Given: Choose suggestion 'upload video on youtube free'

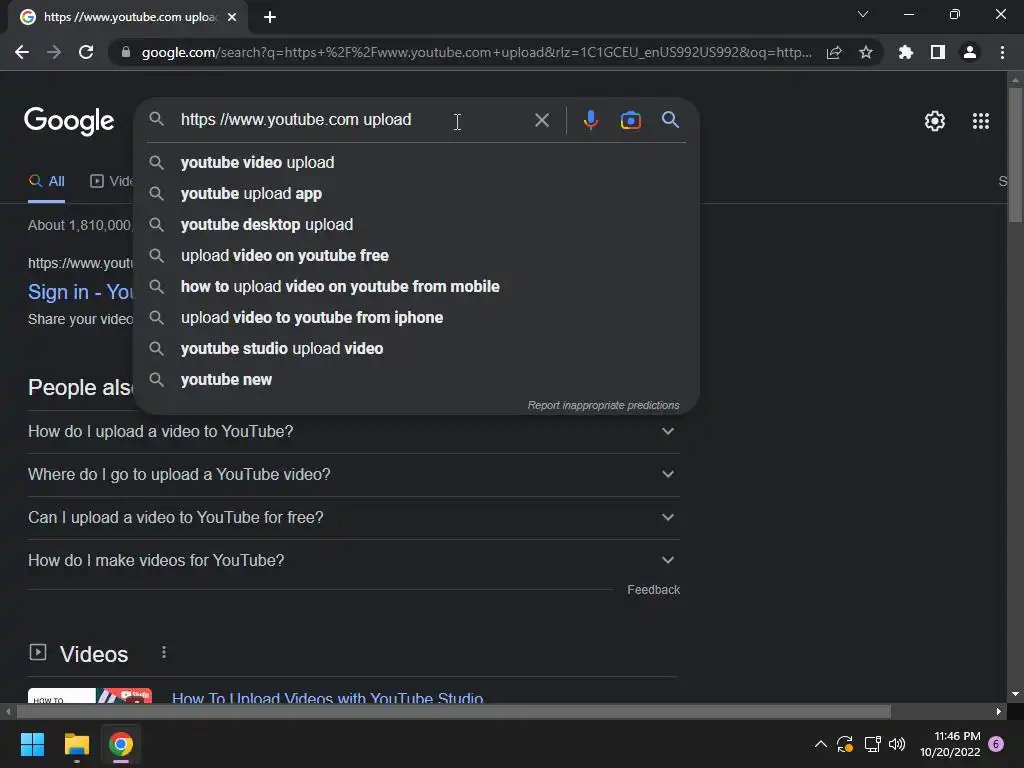Looking at the screenshot, I should pyautogui.click(x=416, y=255).
